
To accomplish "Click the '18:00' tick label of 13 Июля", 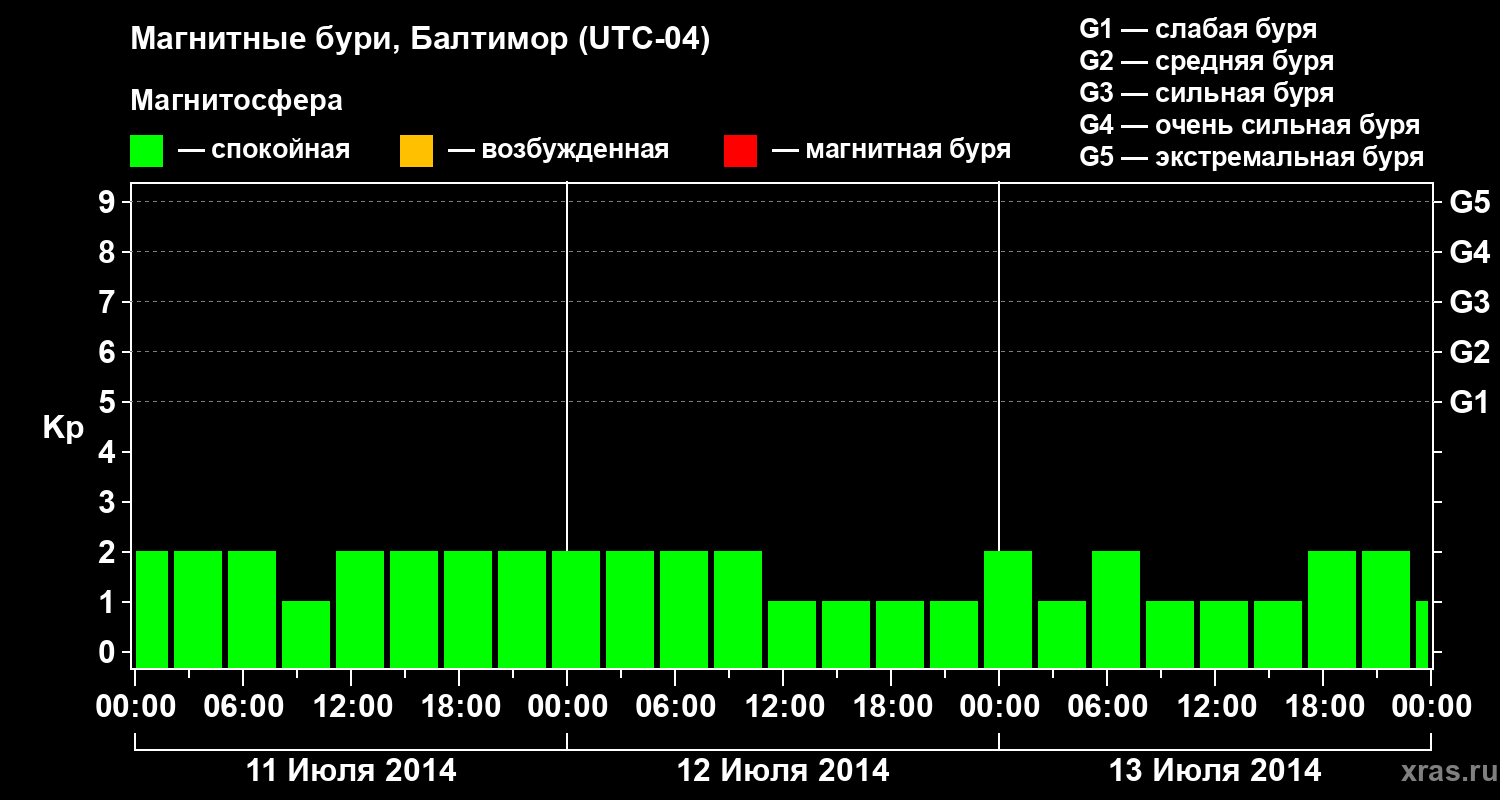I will click(x=1323, y=706).
